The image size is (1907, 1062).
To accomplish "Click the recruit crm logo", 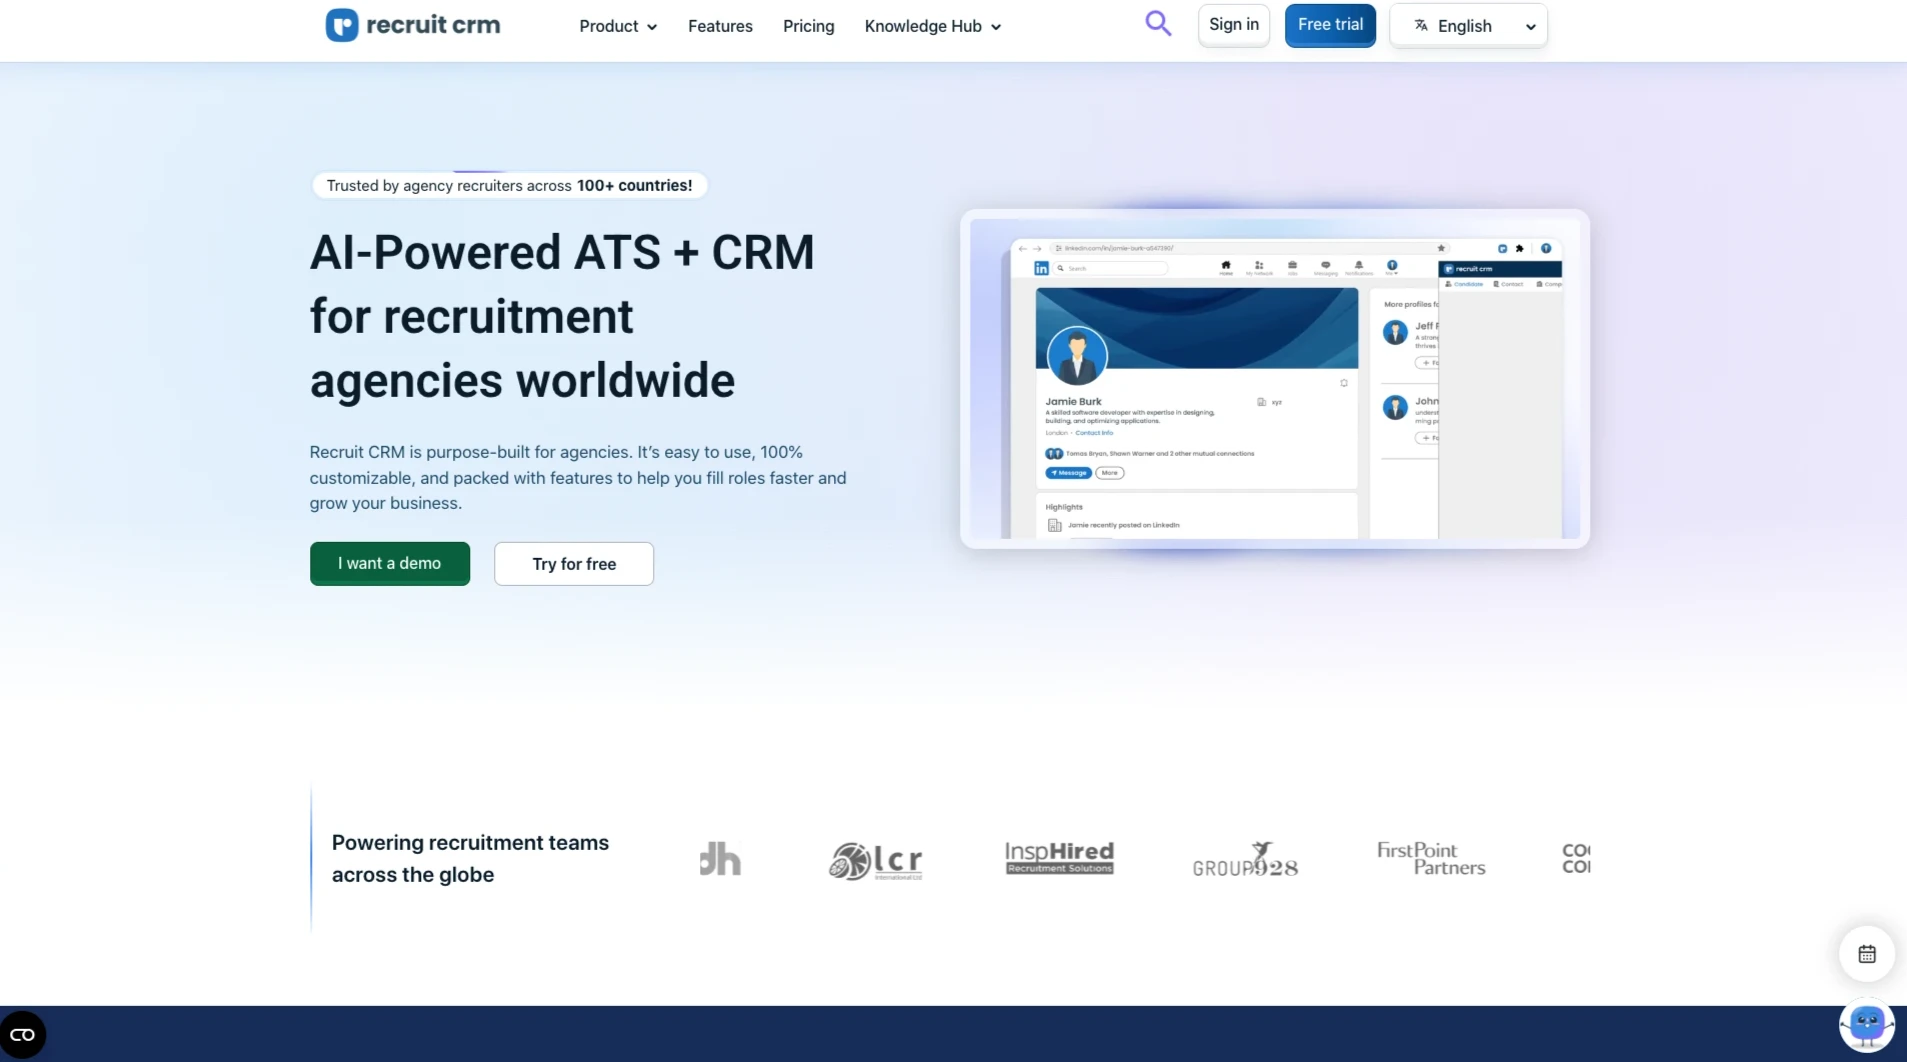I will pyautogui.click(x=412, y=24).
